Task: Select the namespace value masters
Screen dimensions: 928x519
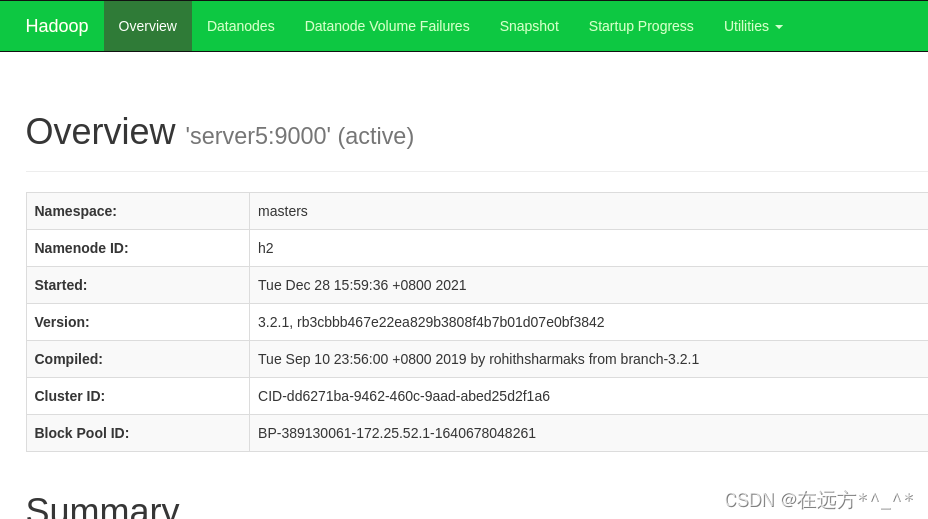Action: click(282, 211)
